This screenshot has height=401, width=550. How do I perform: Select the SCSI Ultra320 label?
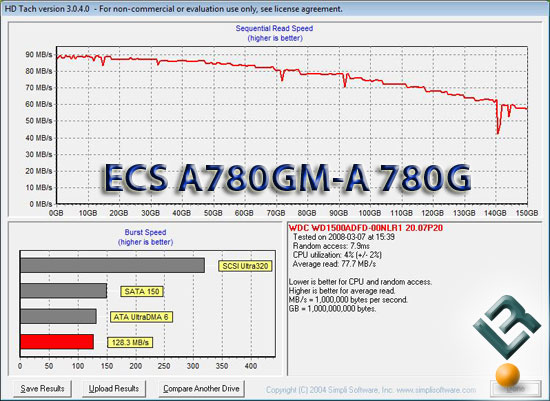(245, 266)
